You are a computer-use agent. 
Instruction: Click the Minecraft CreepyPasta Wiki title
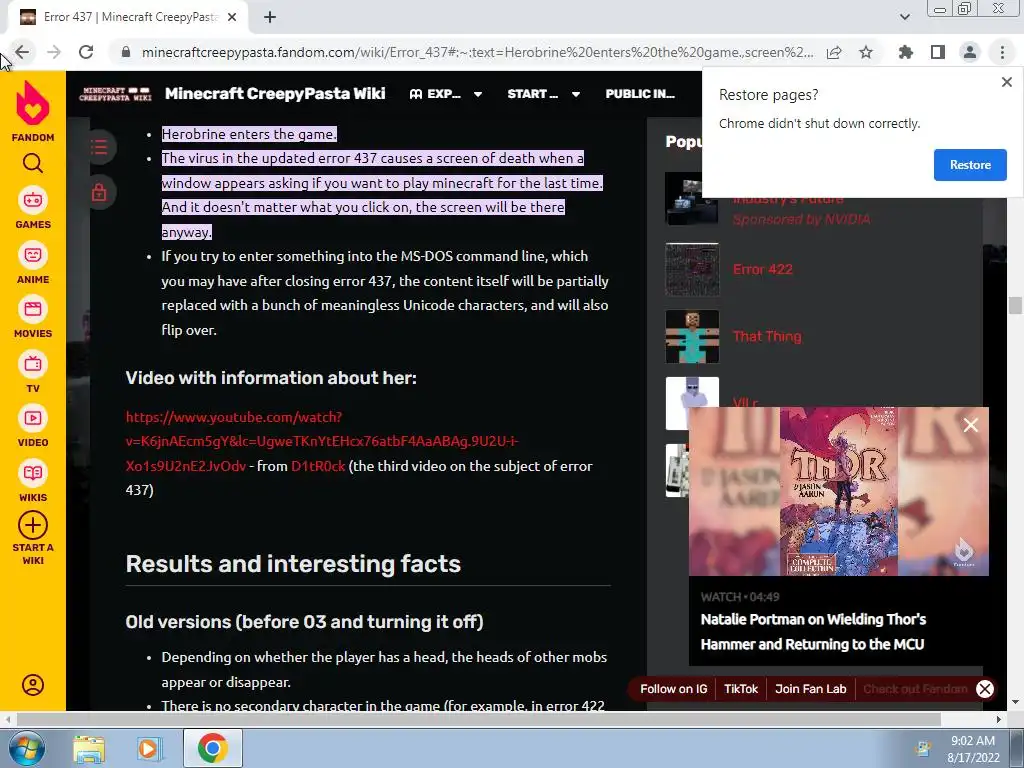click(x=275, y=94)
